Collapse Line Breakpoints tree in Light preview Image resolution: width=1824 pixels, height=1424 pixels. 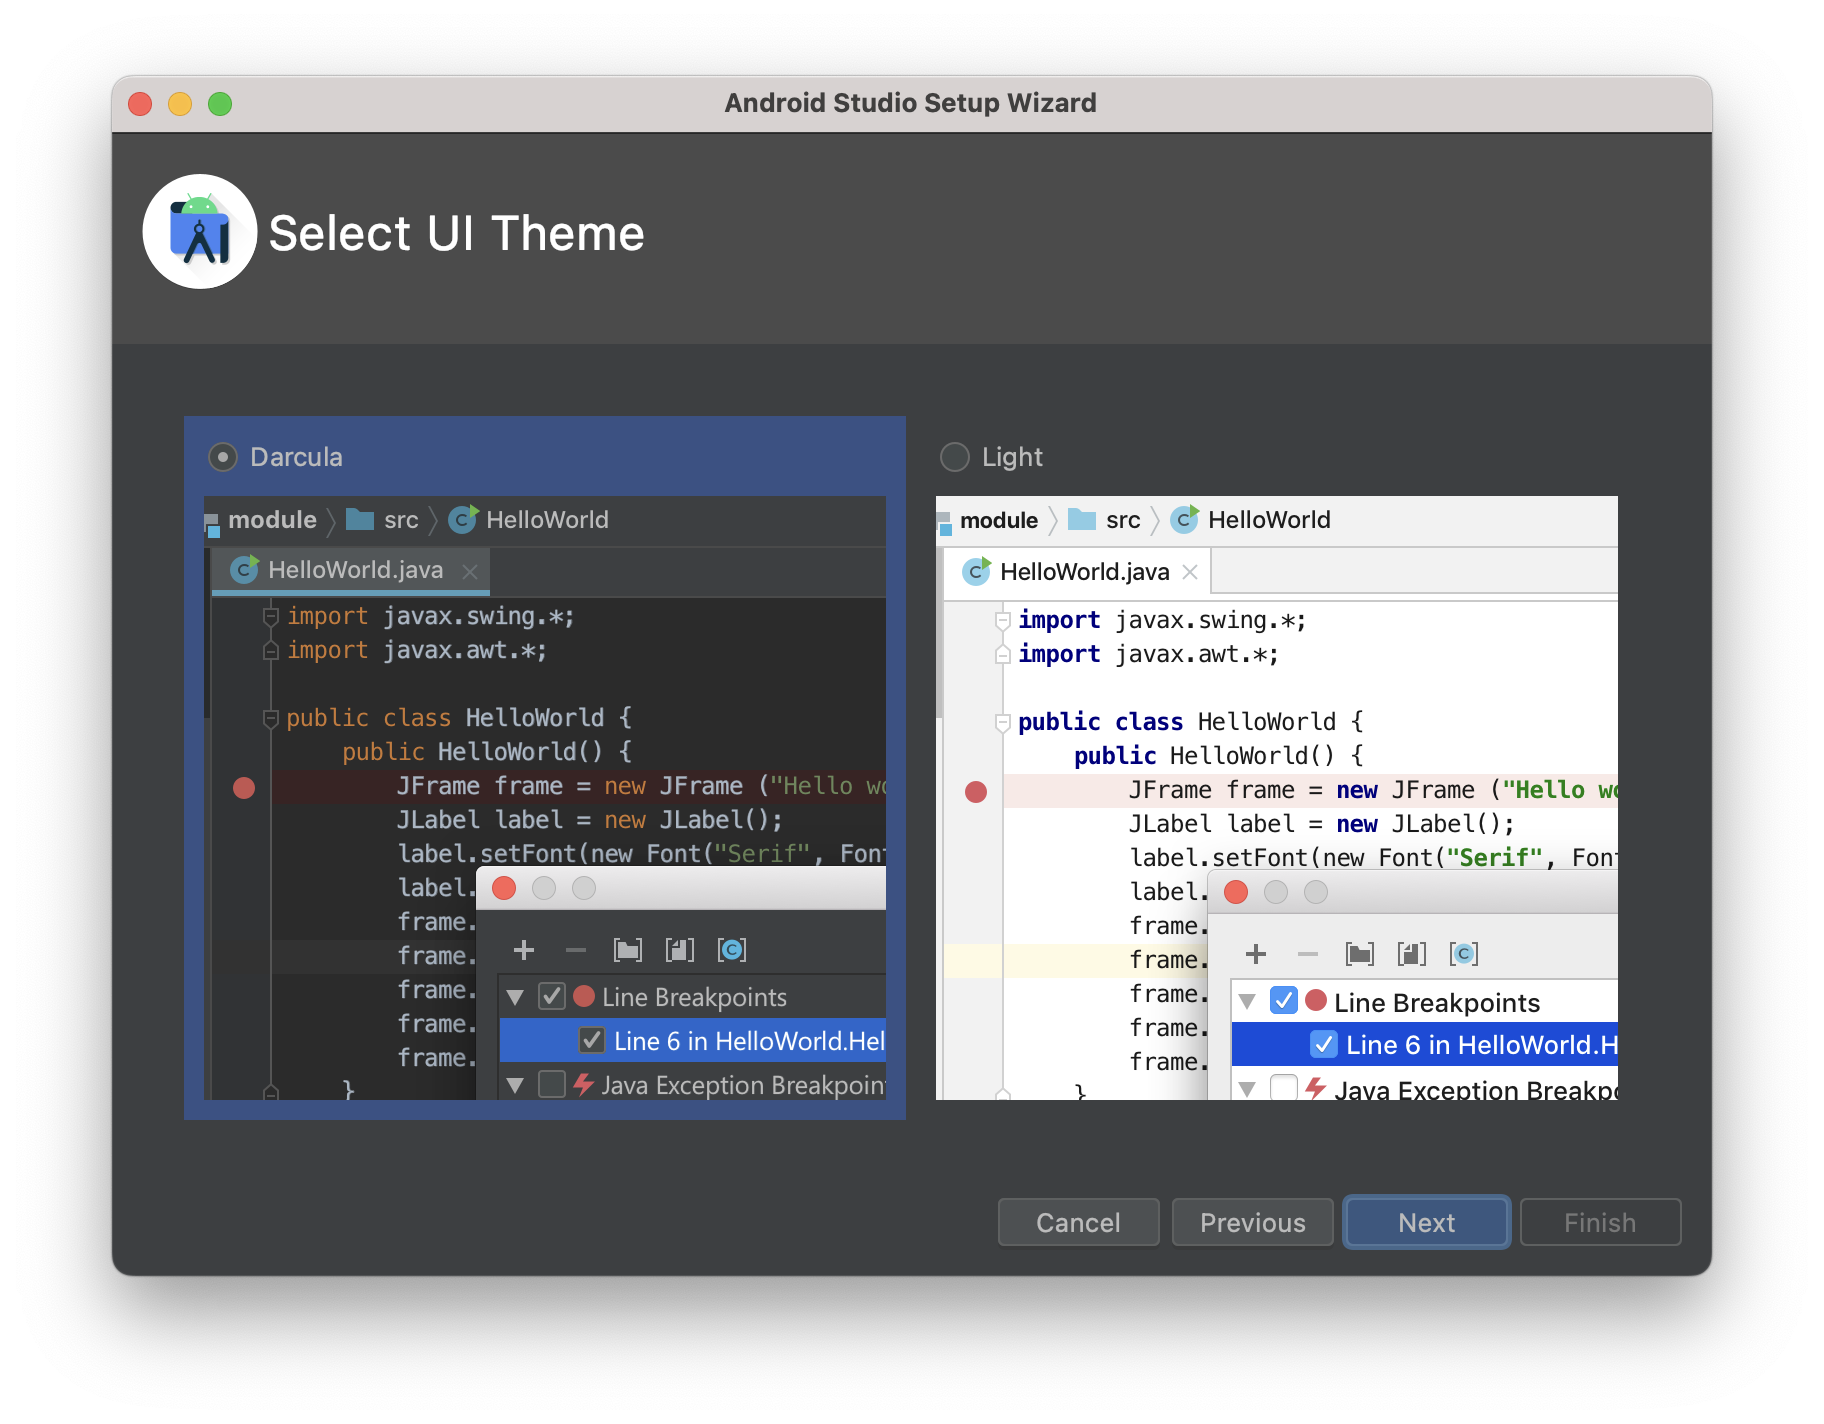(1248, 1001)
